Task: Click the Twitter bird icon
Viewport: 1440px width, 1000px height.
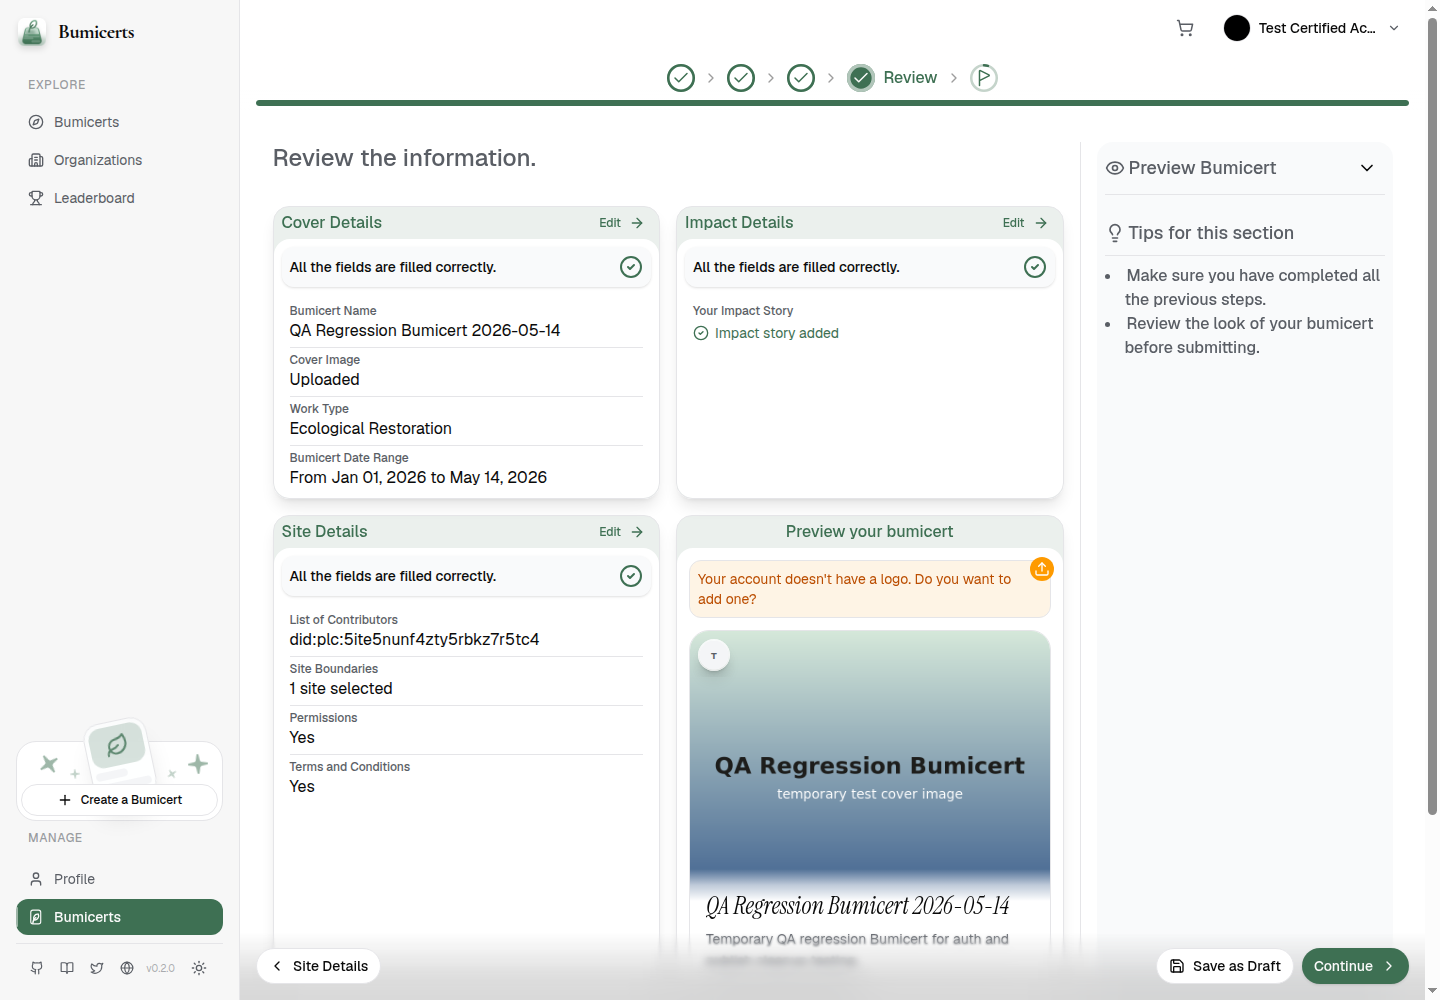Action: (97, 968)
